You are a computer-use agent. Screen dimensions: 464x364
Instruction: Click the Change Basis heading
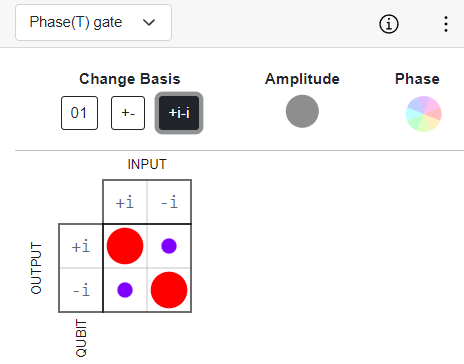click(x=130, y=79)
